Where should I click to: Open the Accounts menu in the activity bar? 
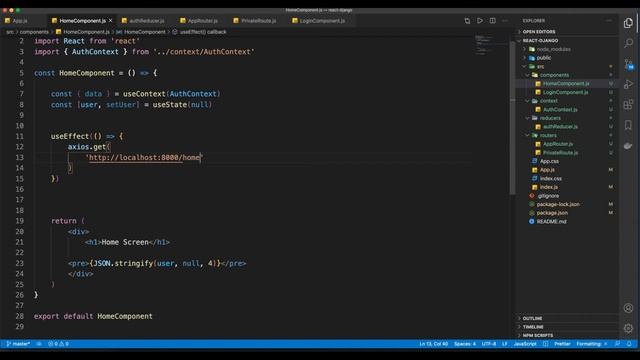tap(628, 308)
